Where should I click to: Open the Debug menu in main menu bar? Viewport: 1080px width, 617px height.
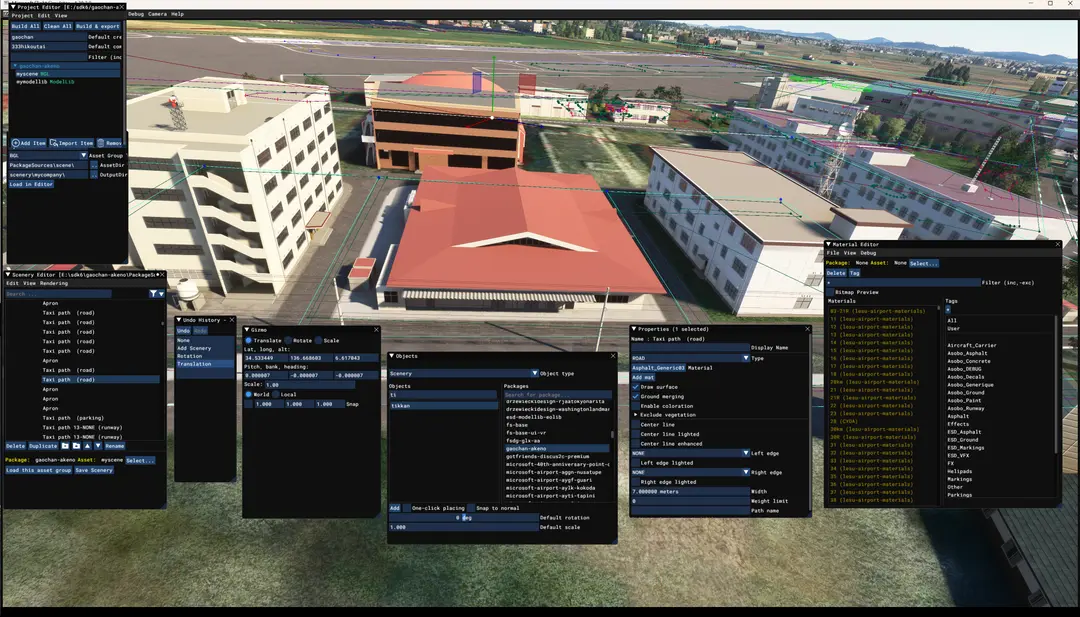[136, 14]
